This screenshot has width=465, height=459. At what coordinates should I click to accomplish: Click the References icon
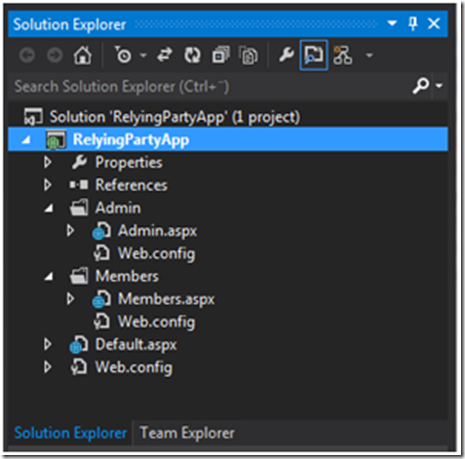(79, 185)
